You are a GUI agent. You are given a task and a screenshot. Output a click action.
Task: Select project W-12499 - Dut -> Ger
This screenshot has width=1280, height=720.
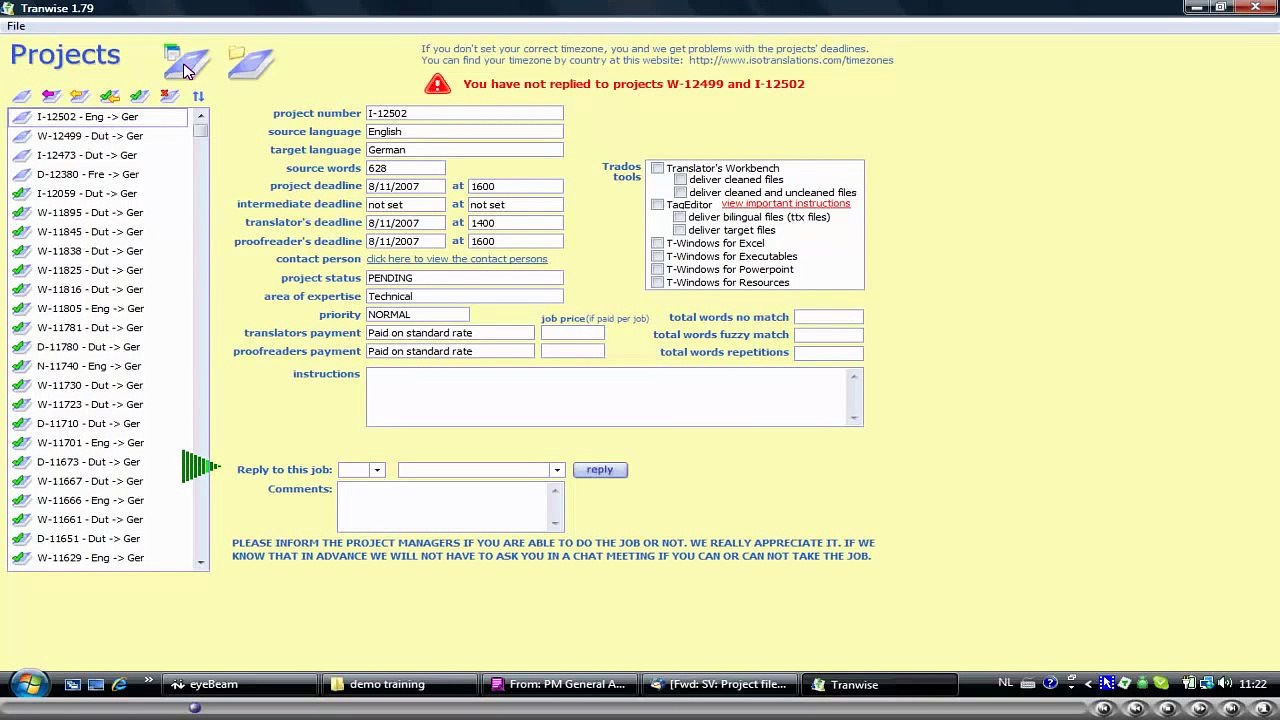click(98, 136)
